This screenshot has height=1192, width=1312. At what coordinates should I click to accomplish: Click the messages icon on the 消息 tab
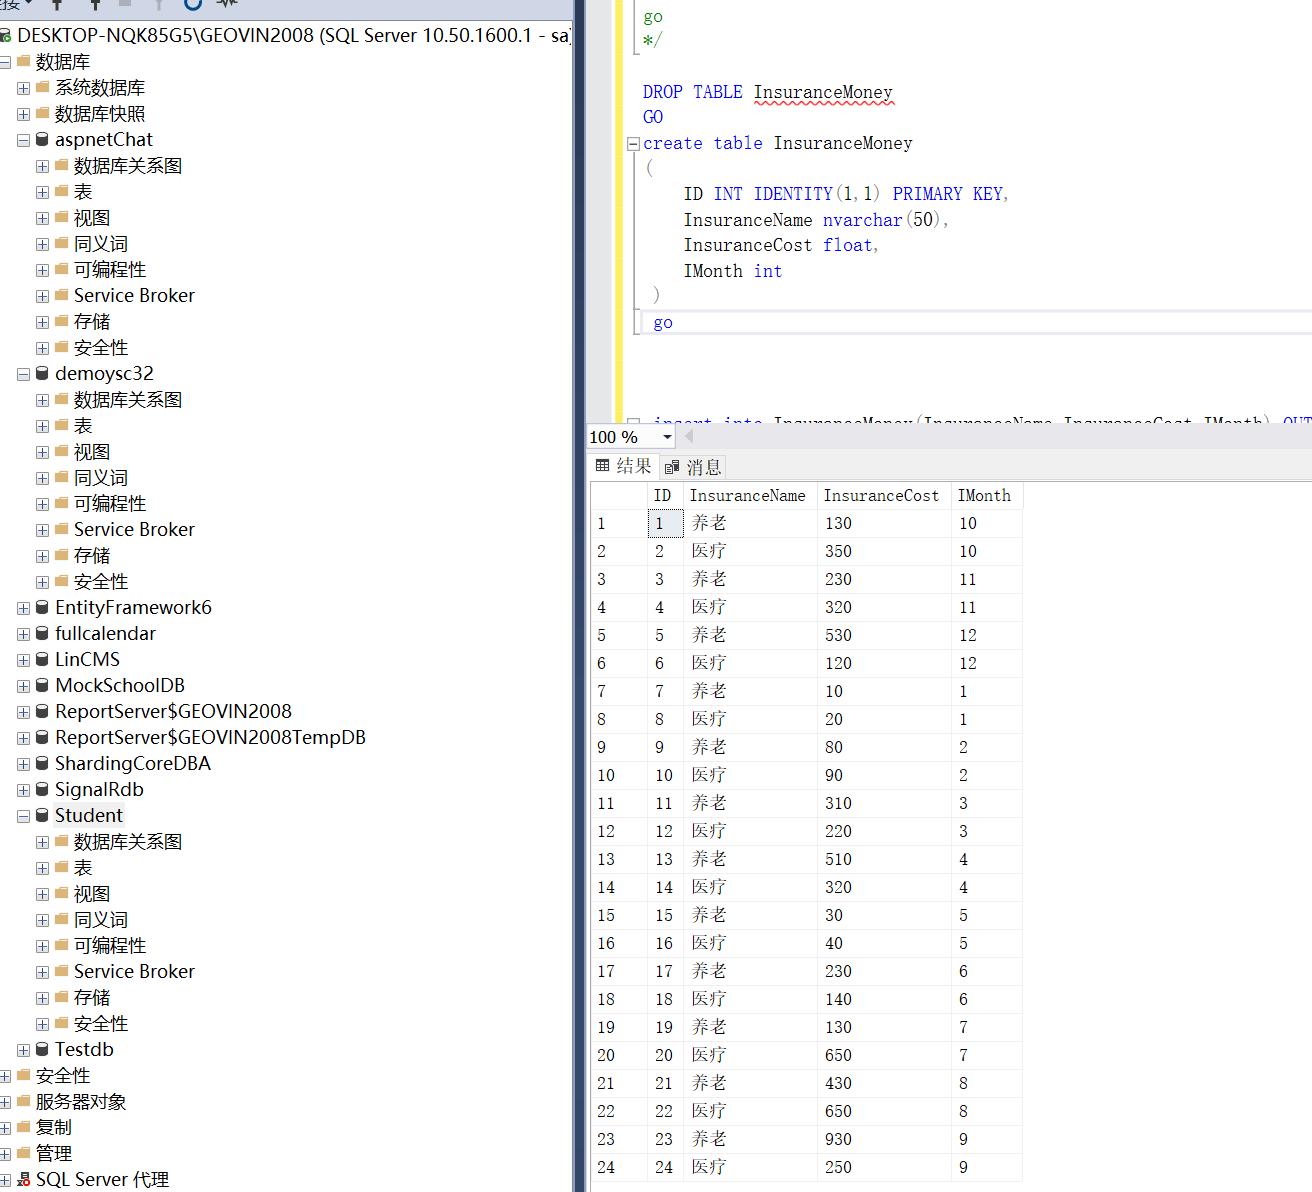coord(671,466)
